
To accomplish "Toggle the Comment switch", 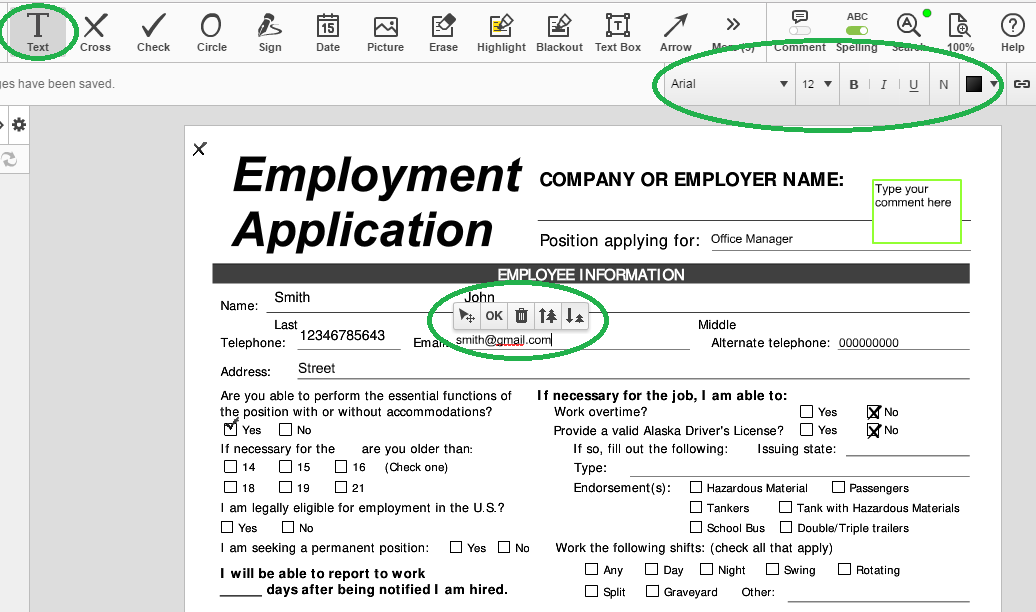I will pos(799,30).
